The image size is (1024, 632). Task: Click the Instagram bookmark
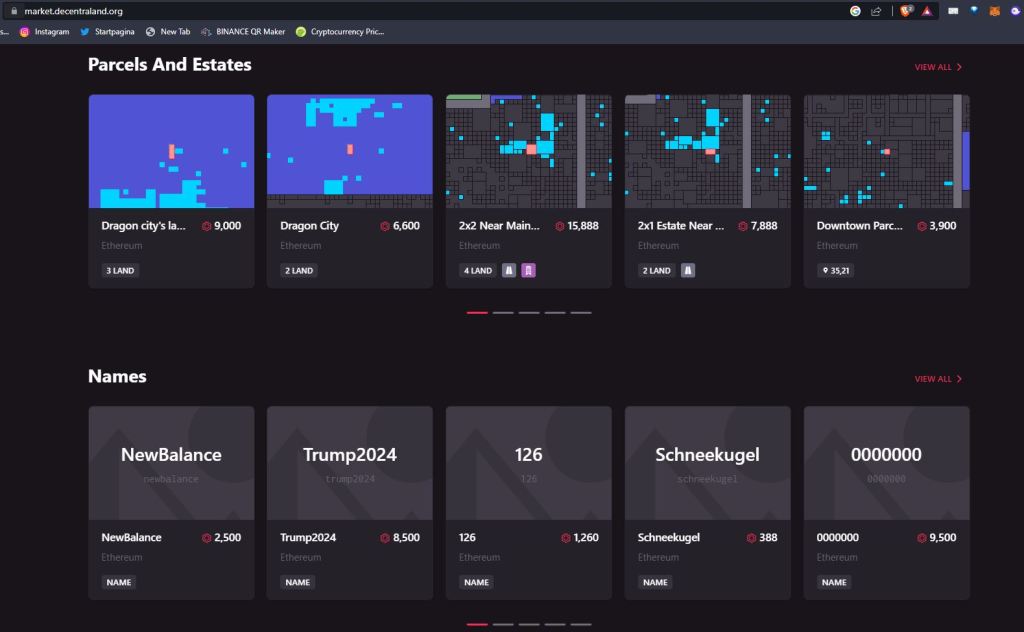44,31
